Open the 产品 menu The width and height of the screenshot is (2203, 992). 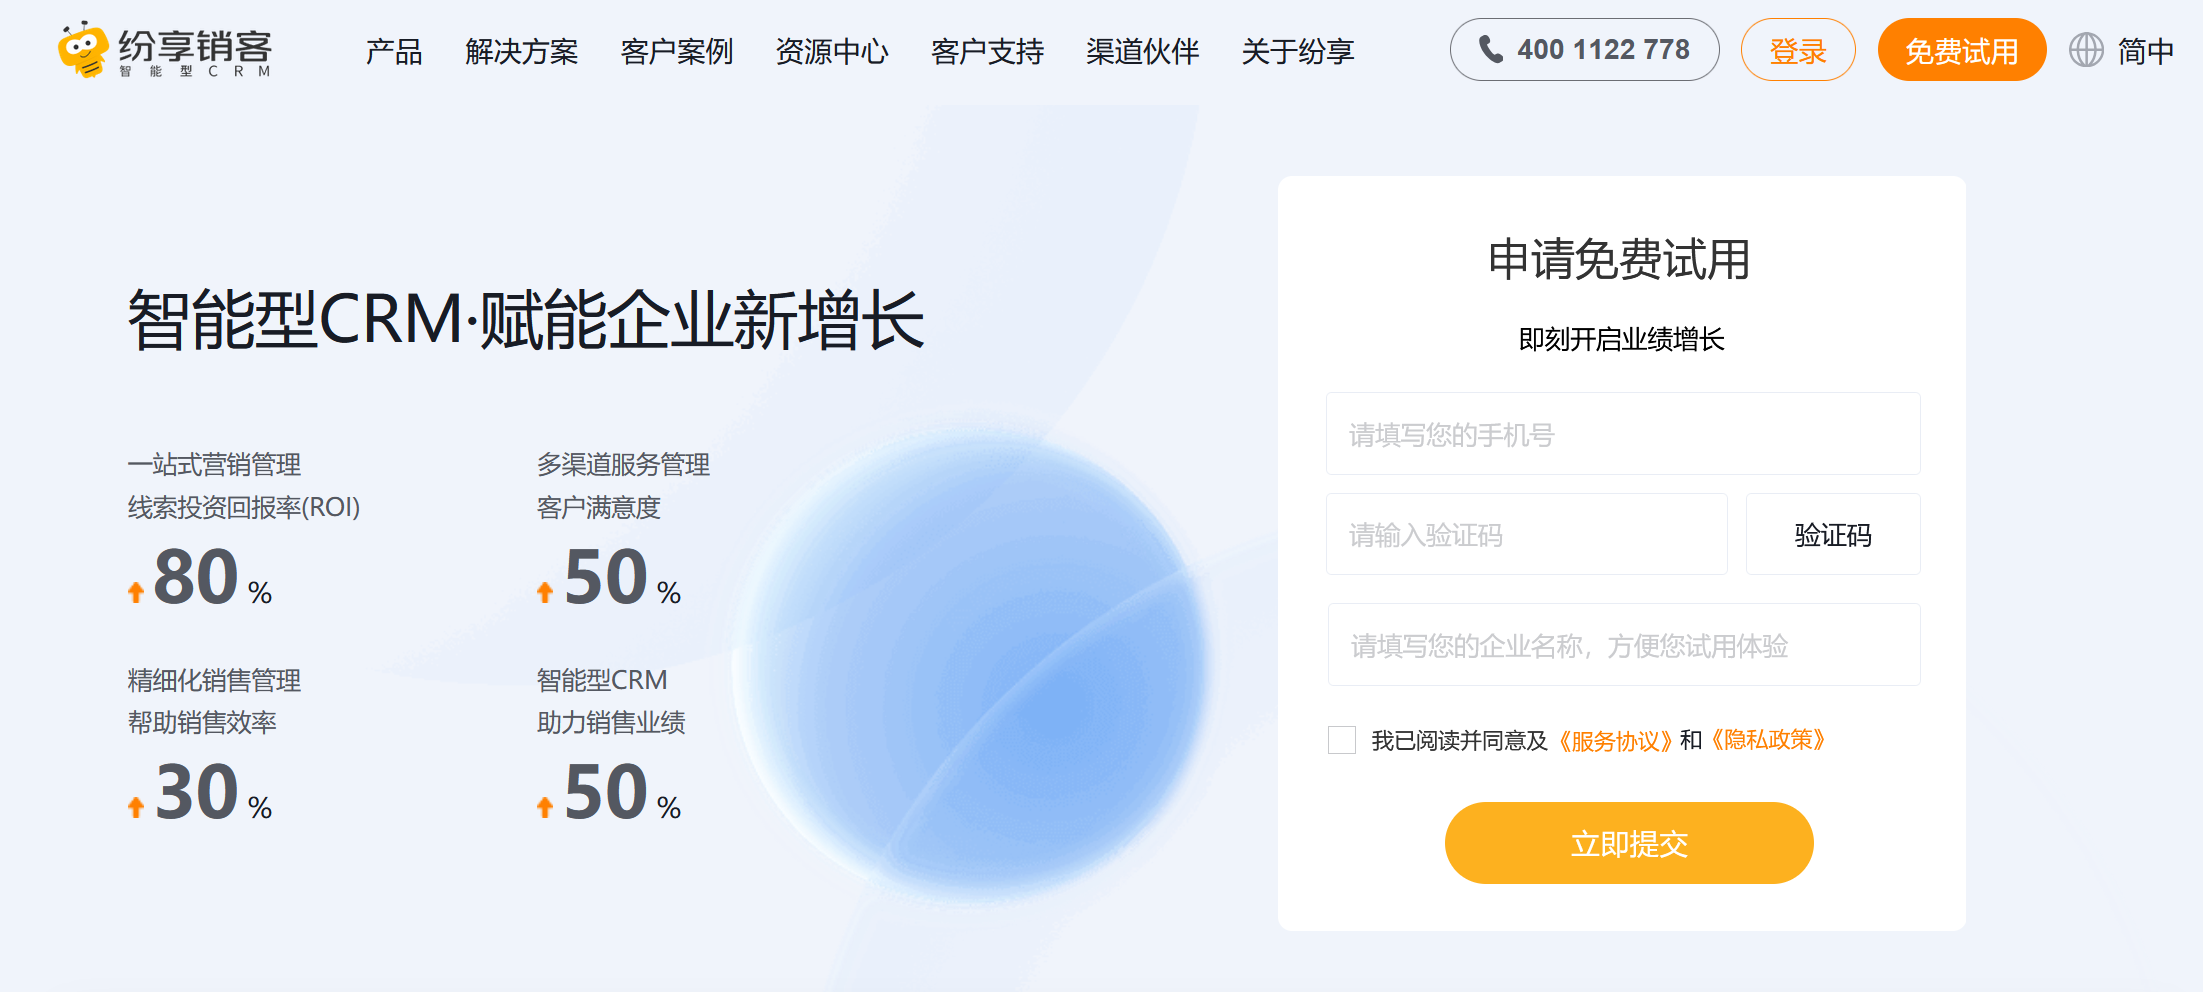click(x=394, y=51)
